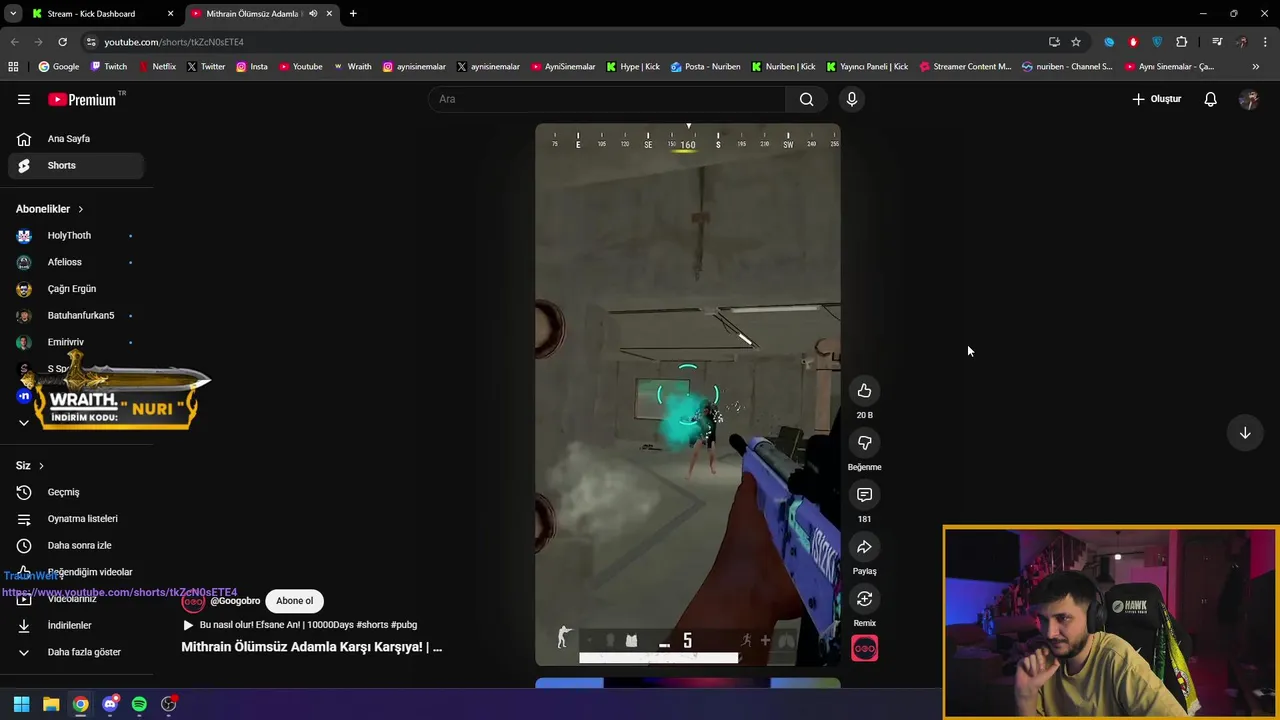Expand the Abonelikler section chevron
The width and height of the screenshot is (1280, 720).
point(80,209)
